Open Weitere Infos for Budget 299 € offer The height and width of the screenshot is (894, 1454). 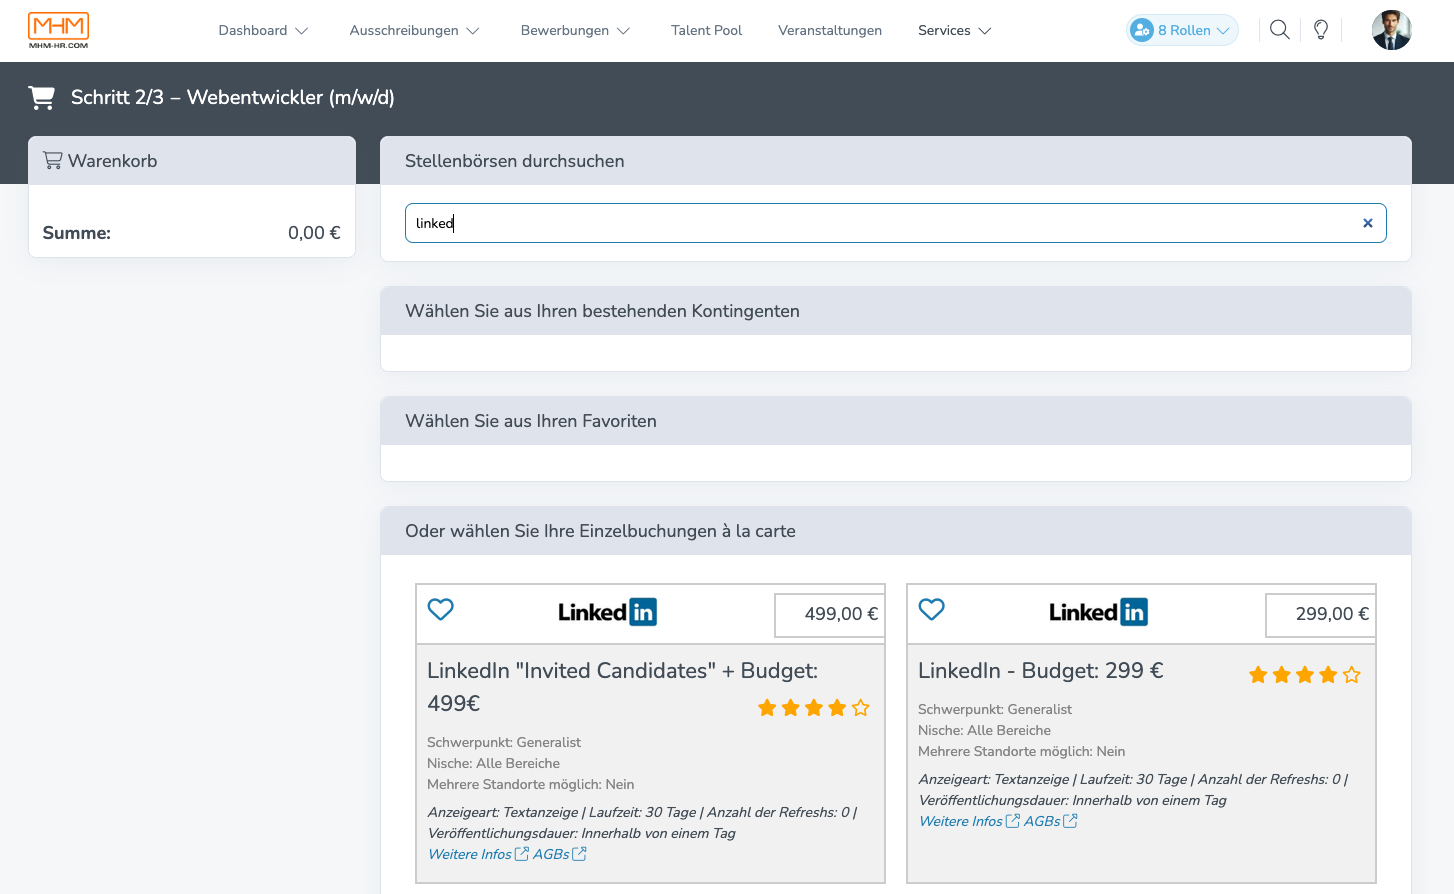click(969, 821)
